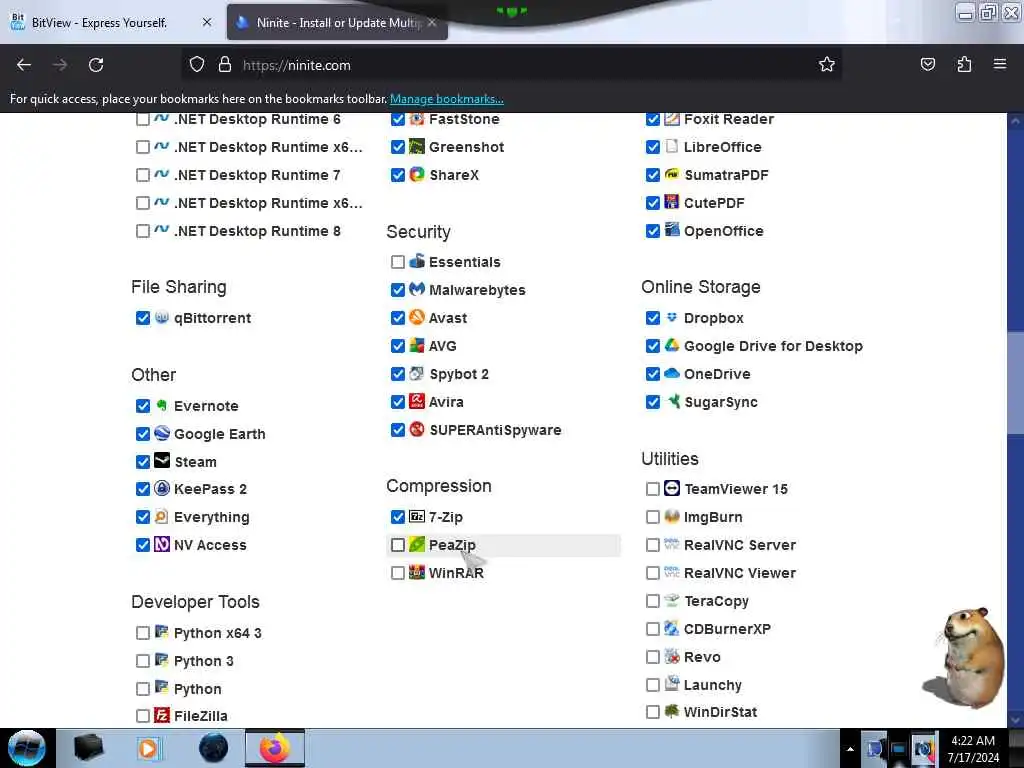1024x768 pixels.
Task: Click the Dropbox icon
Action: coord(672,317)
